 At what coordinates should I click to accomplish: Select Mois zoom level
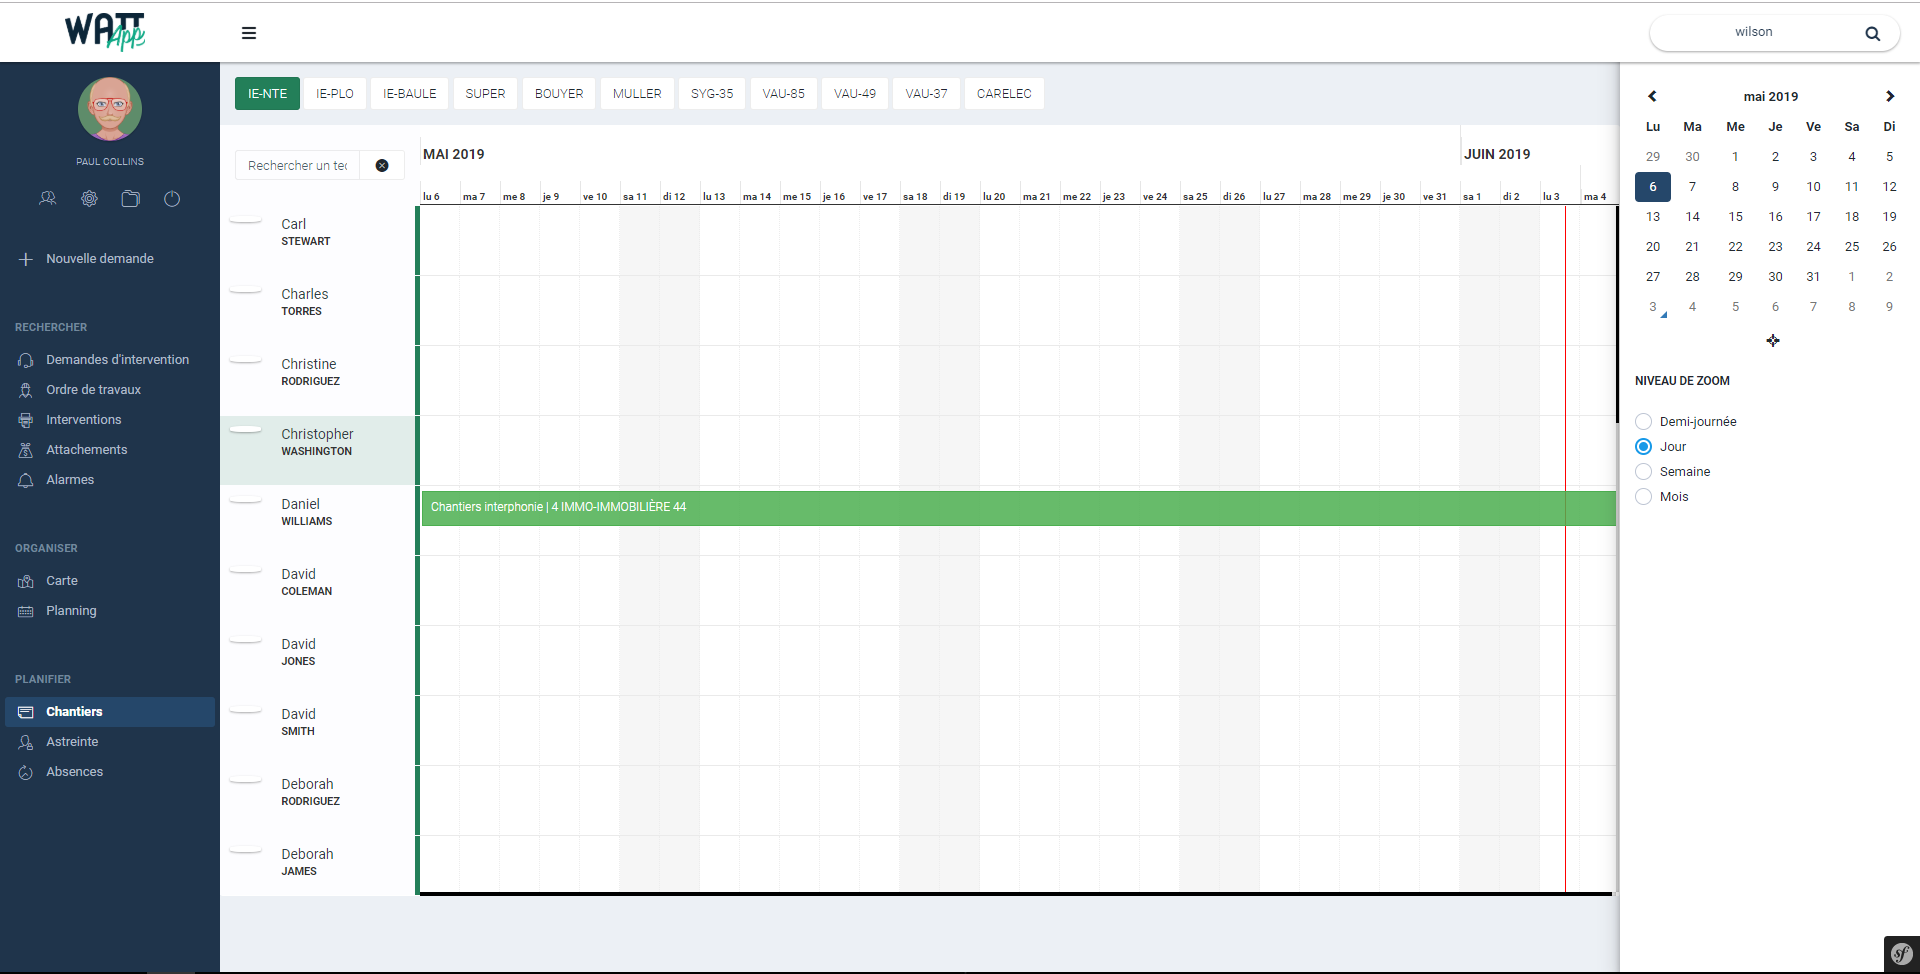1643,497
